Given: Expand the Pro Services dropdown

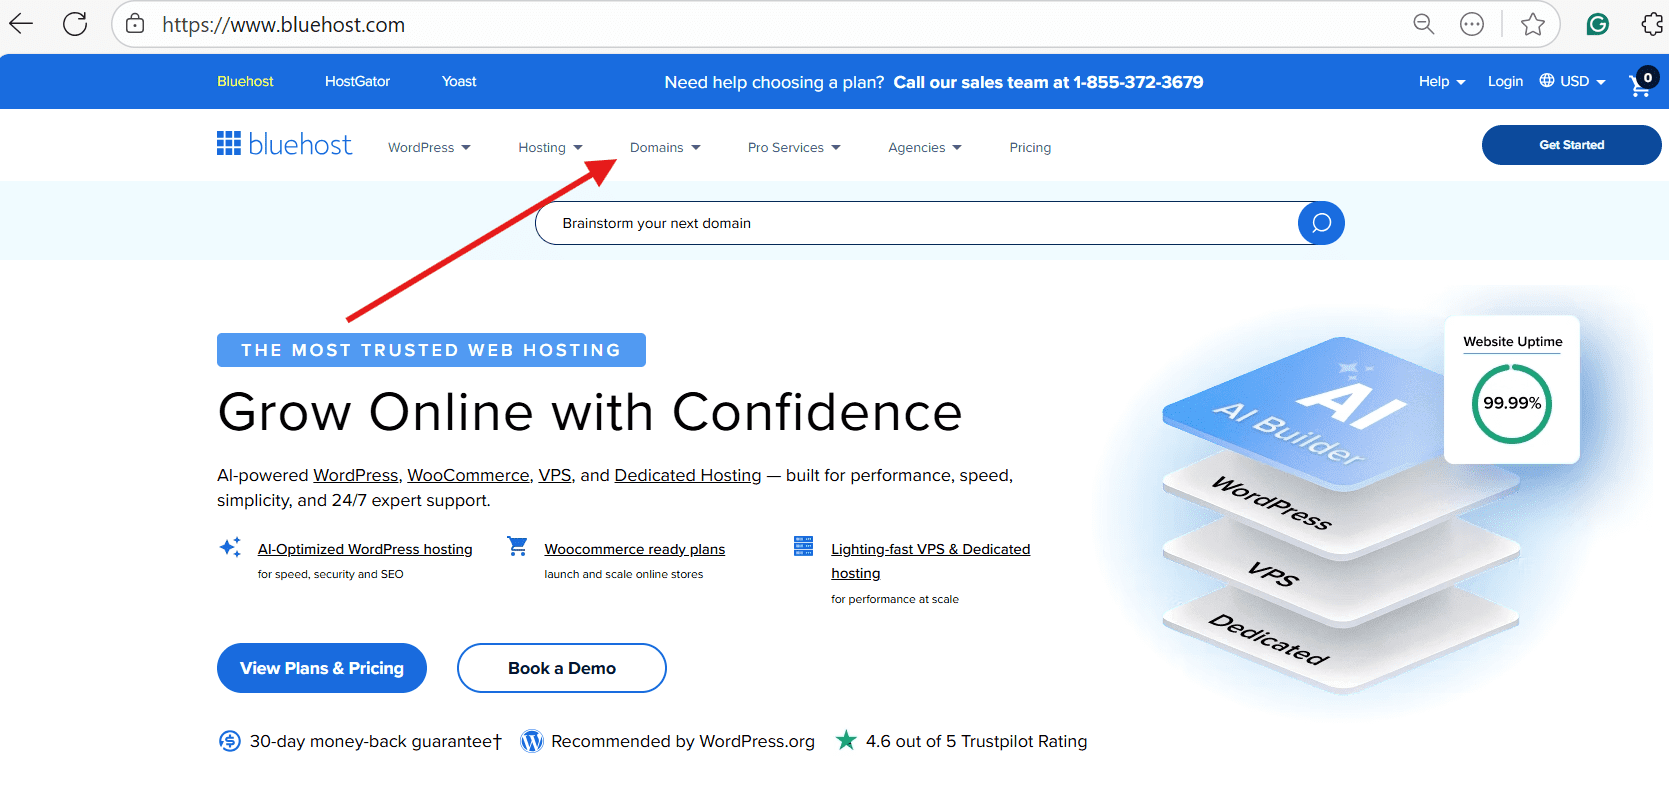Looking at the screenshot, I should [x=794, y=147].
